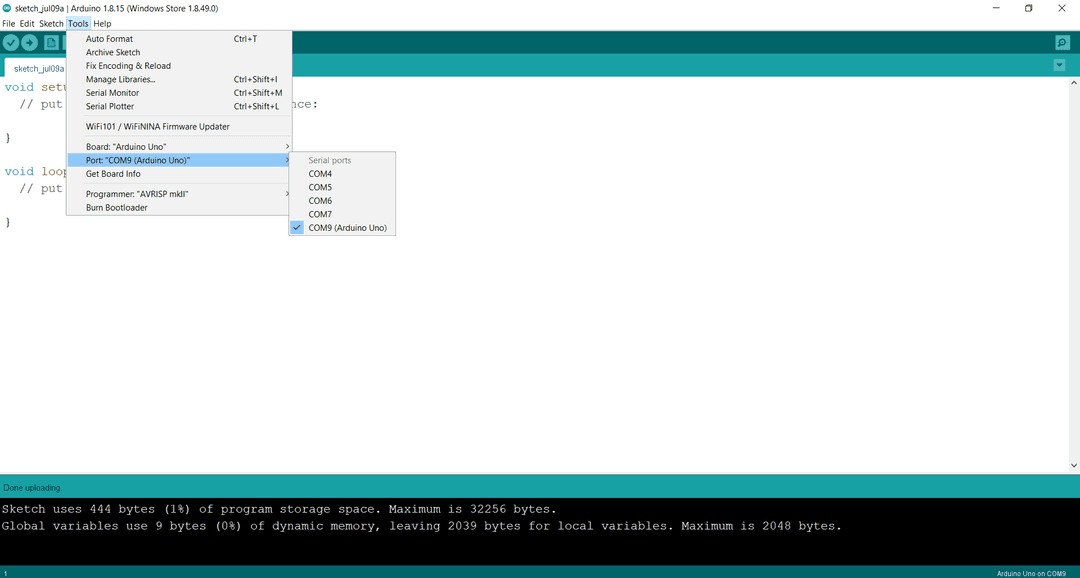Click "Global variables use 9 bytes" console line
1080x578 pixels.
tap(421, 526)
